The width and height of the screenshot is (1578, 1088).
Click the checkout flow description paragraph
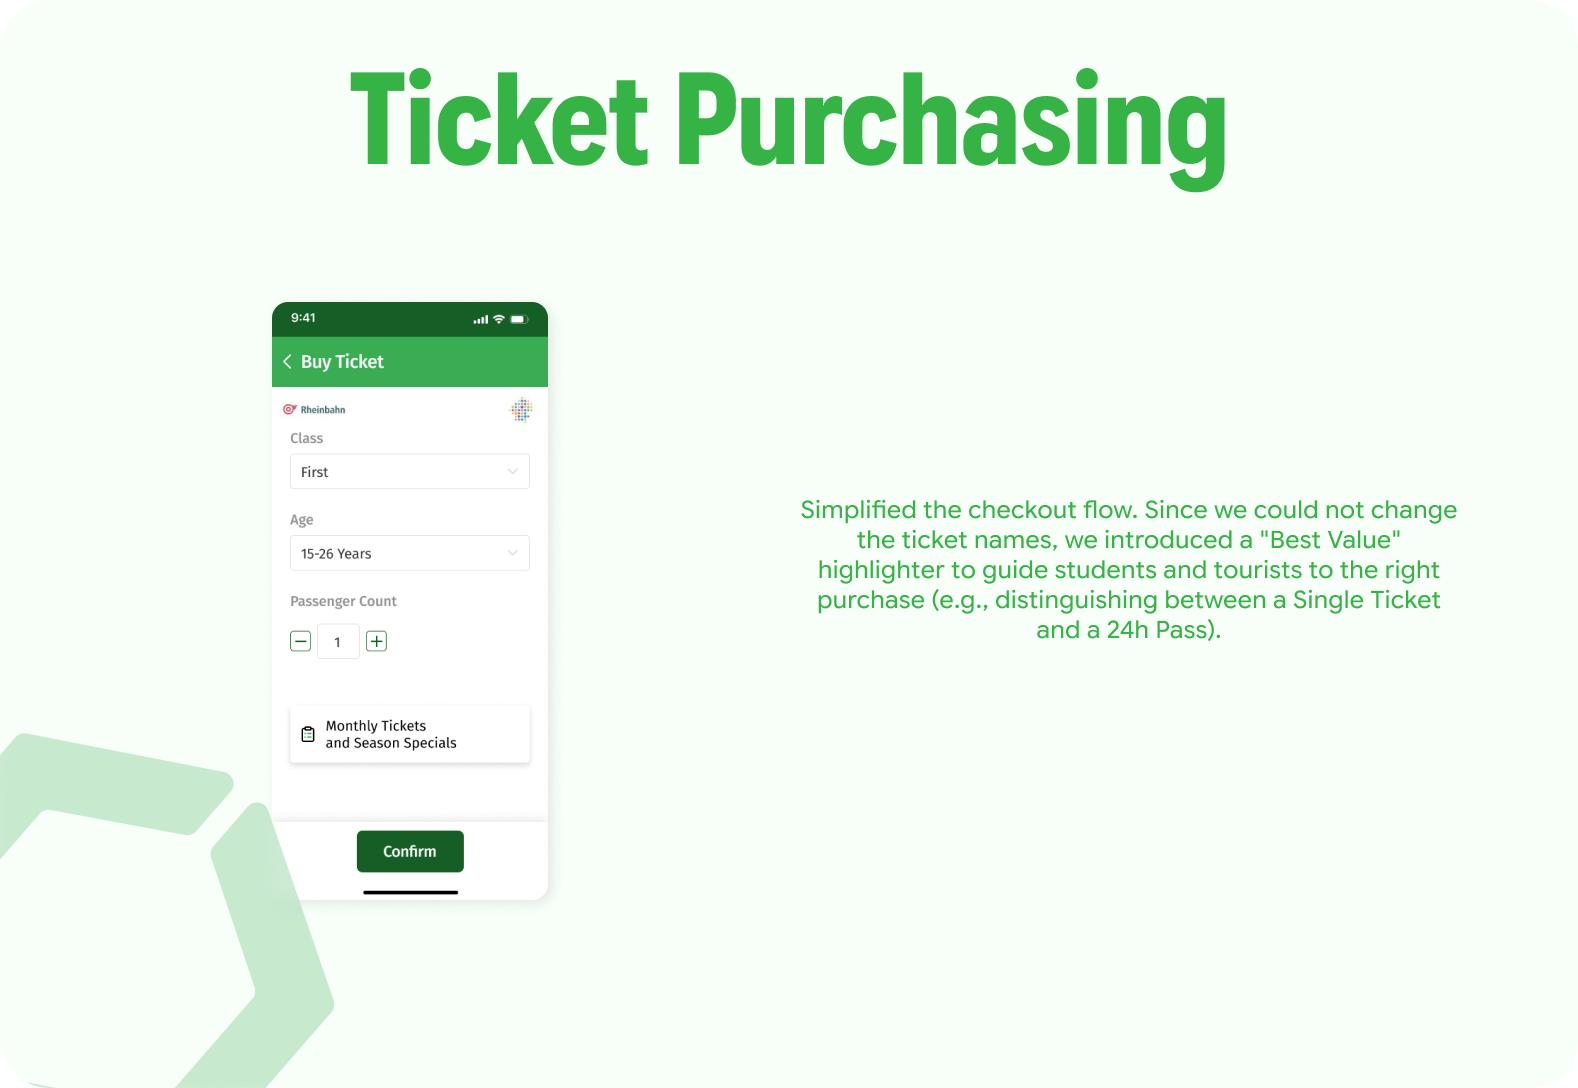pos(1128,570)
